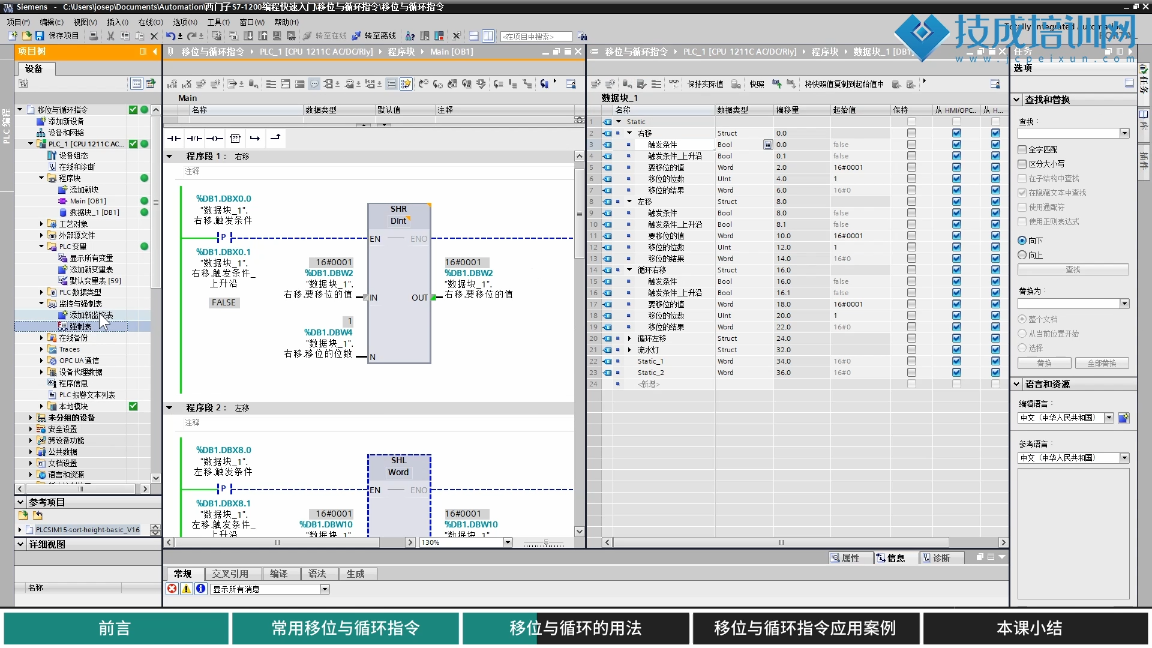The height and width of the screenshot is (648, 1152).
Task: Open the 帮助 (Help) menu
Action: (x=286, y=22)
